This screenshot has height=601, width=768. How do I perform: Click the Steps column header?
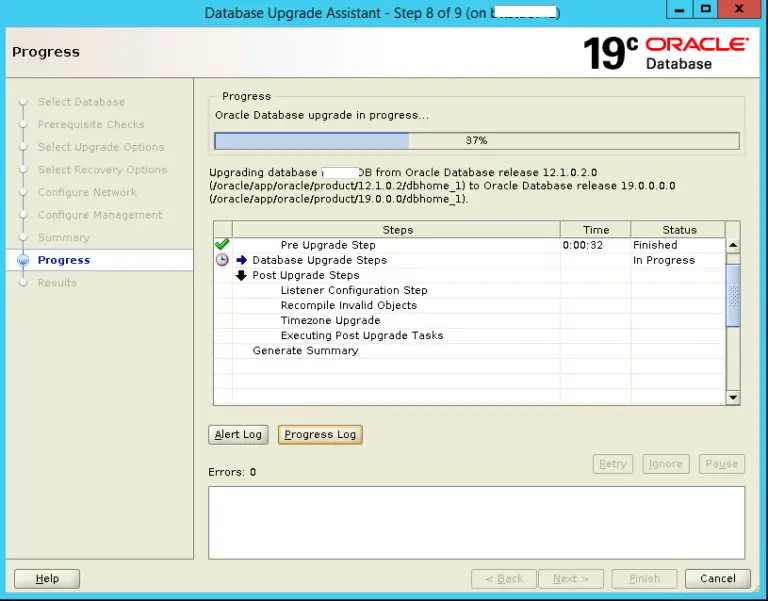[x=397, y=230]
